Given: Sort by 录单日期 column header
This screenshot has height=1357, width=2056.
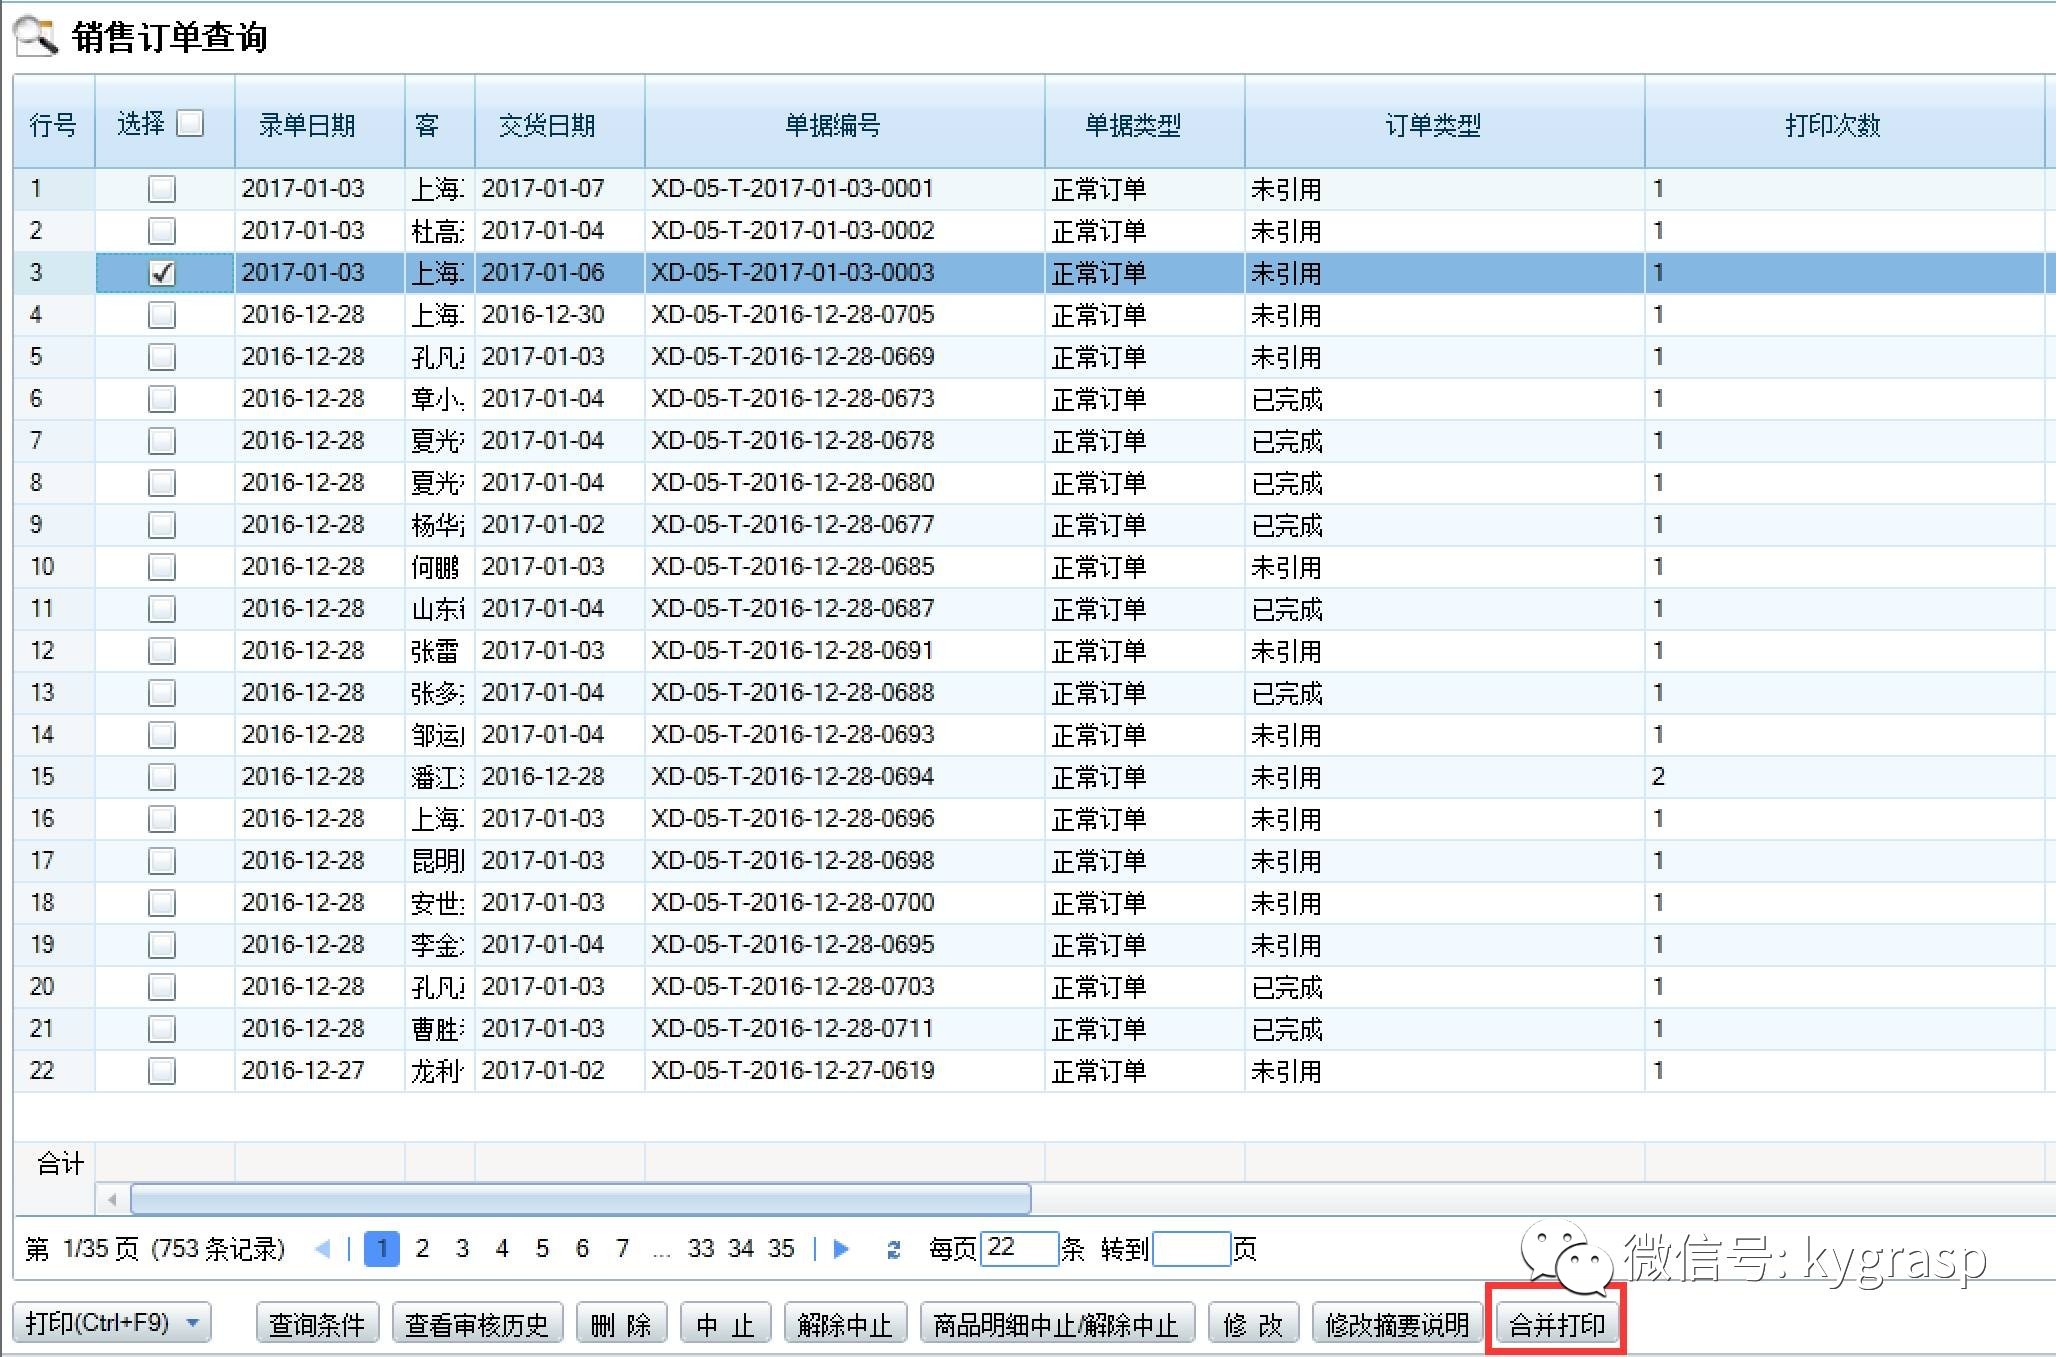Looking at the screenshot, I should point(307,125).
